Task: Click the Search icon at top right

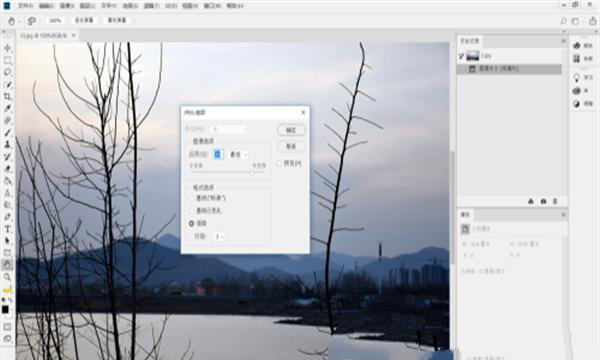Action: [x=563, y=21]
